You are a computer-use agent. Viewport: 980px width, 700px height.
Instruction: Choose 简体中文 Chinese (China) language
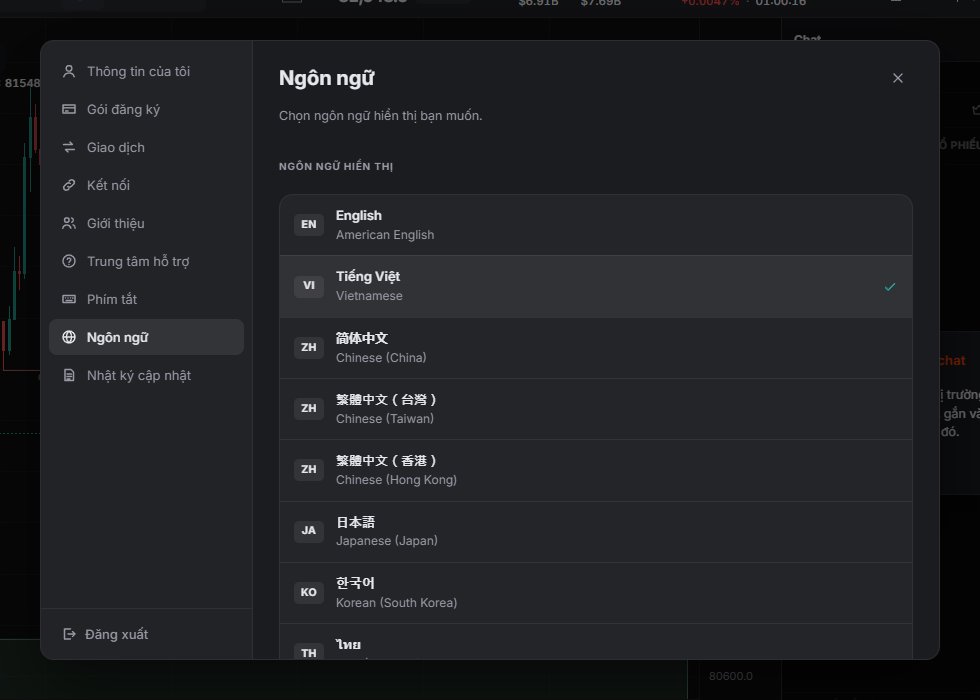click(596, 348)
